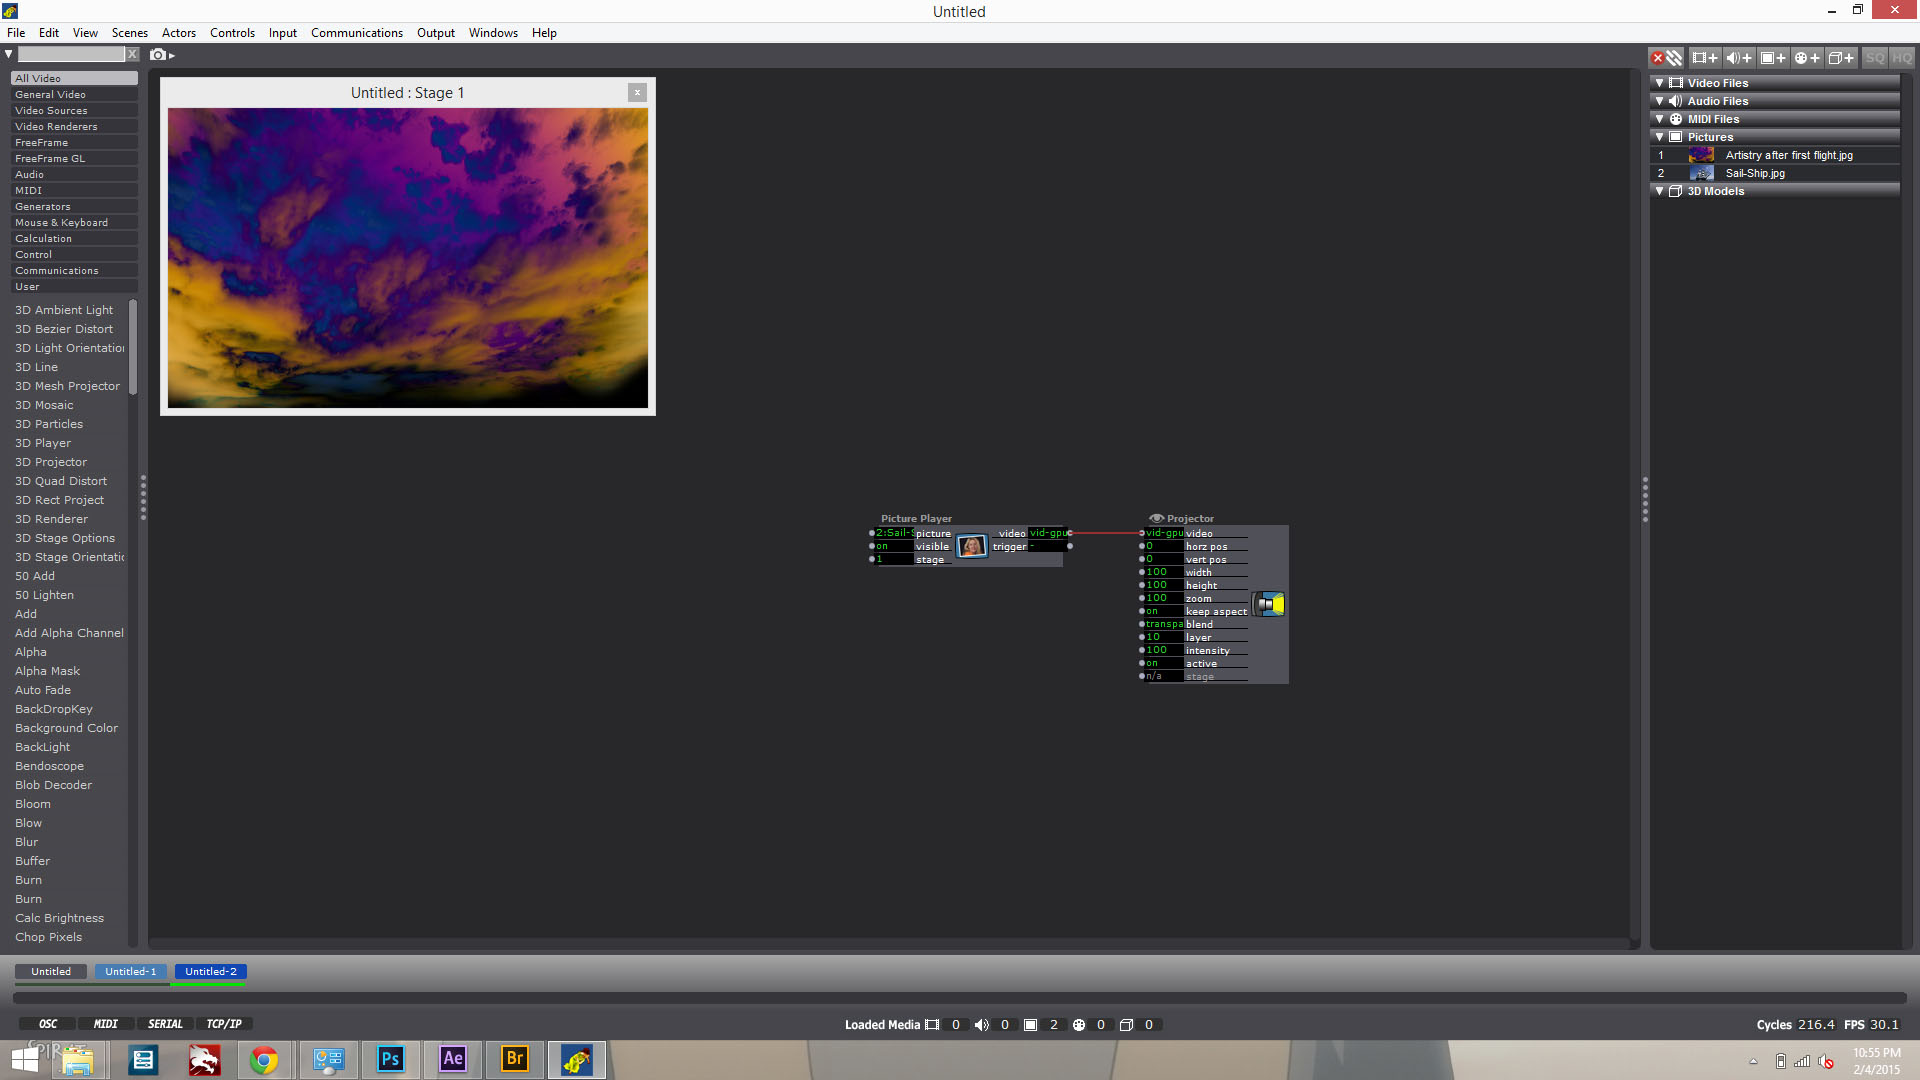Select the camera capture icon in toolbar
The width and height of the screenshot is (1920, 1080).
coord(157,54)
